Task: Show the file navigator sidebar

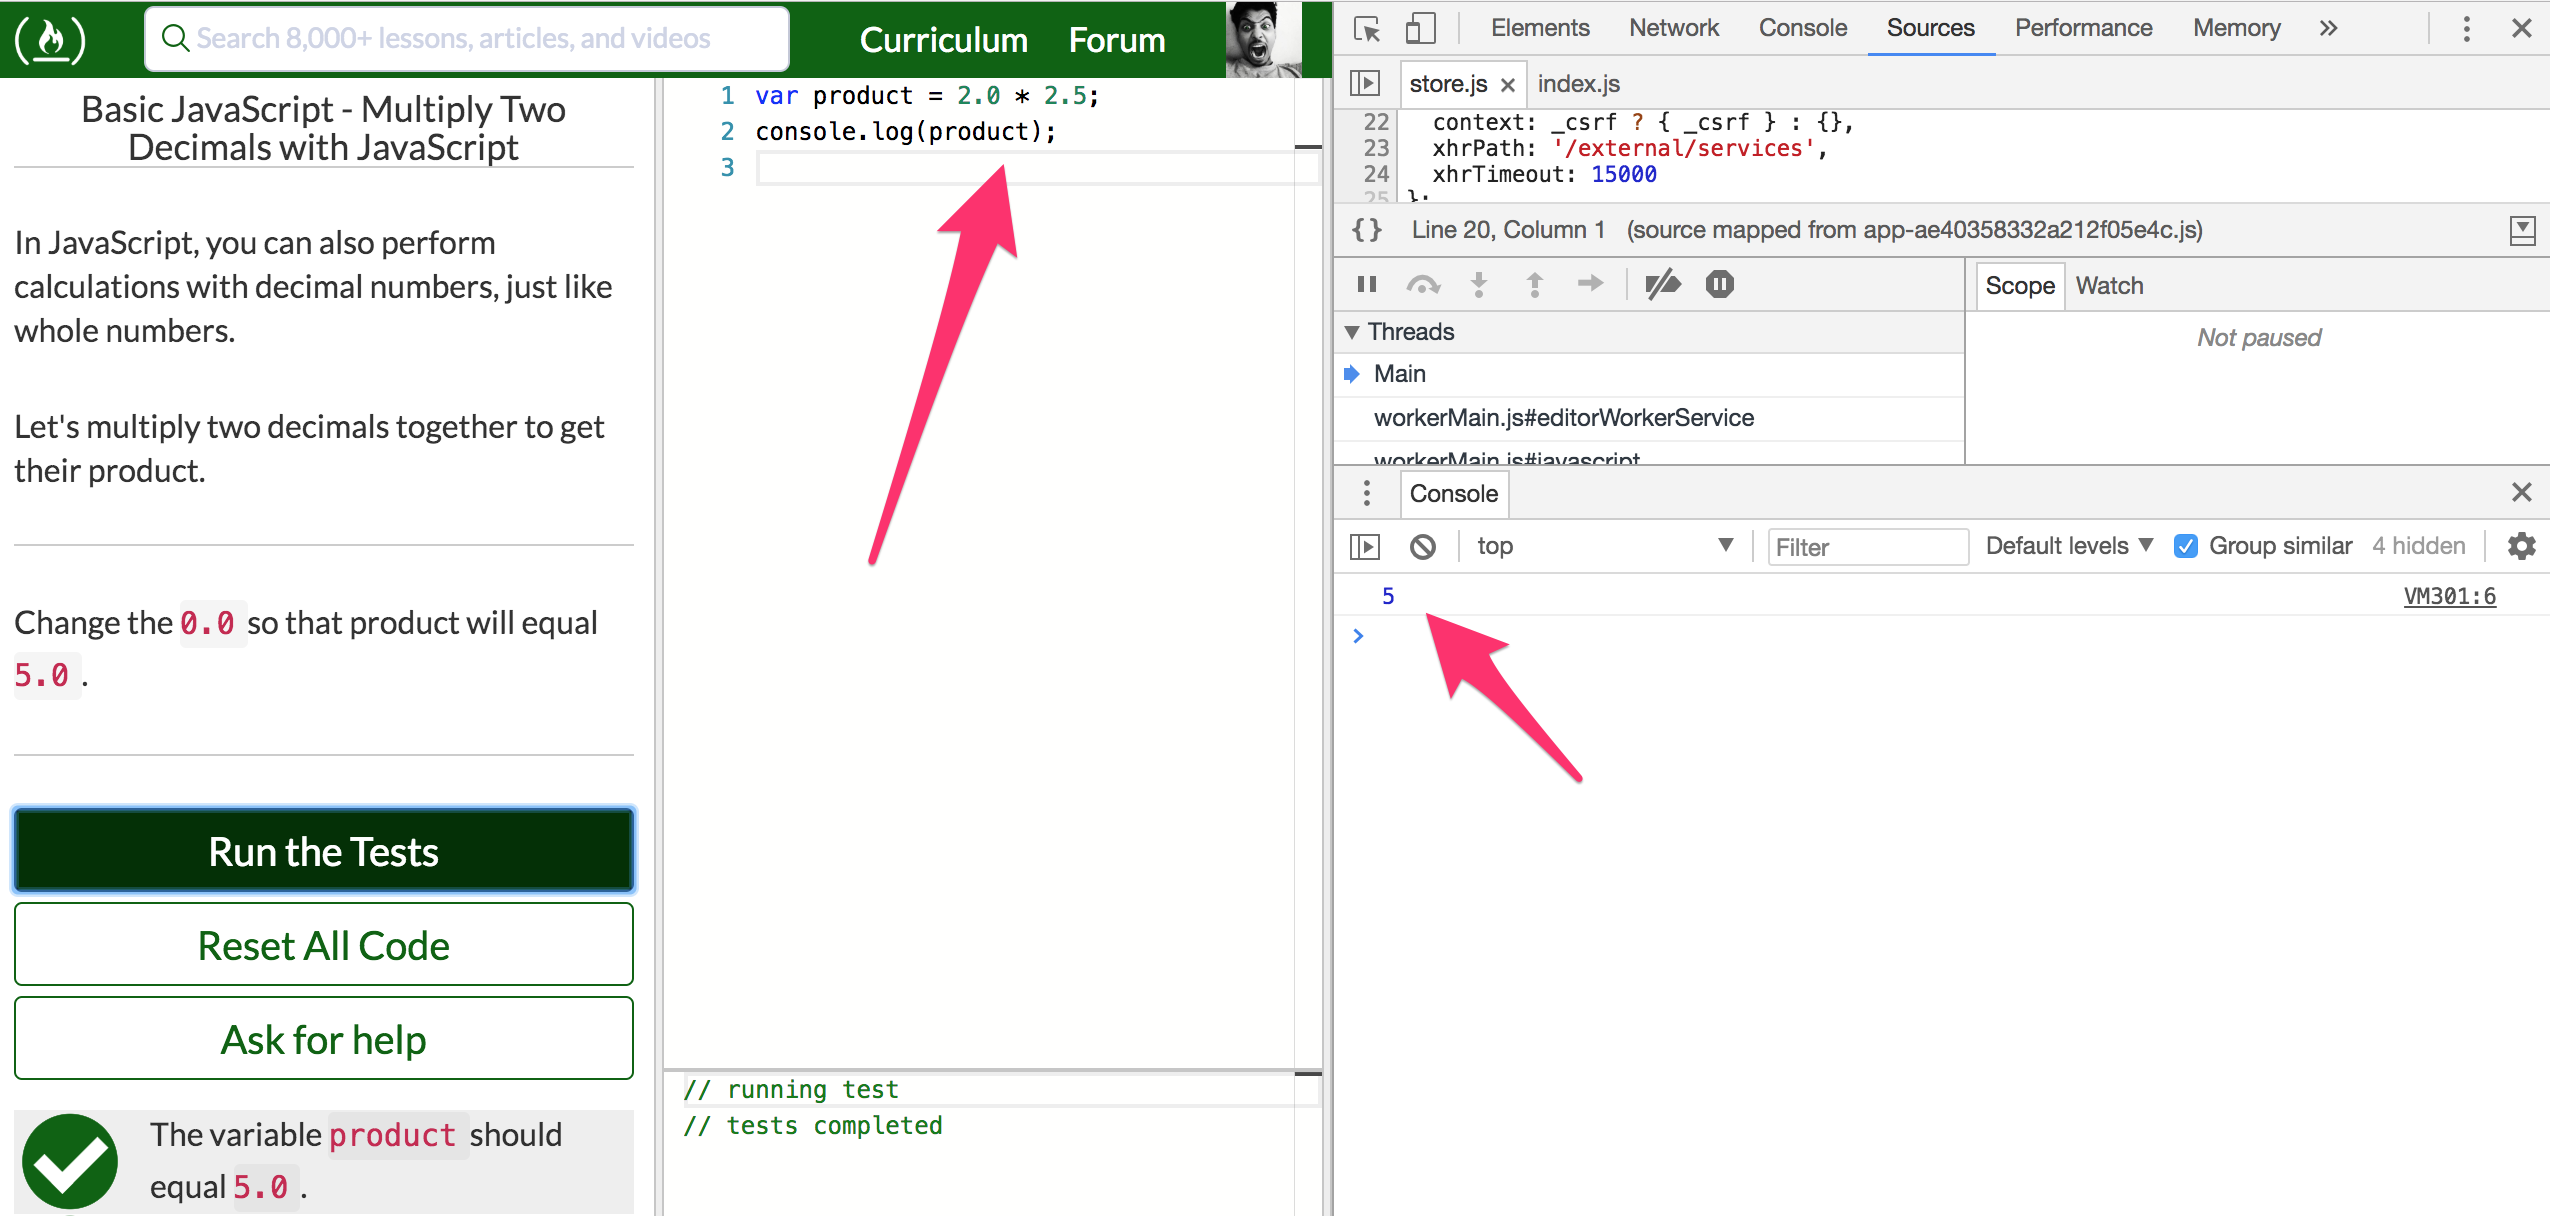Action: point(1364,83)
